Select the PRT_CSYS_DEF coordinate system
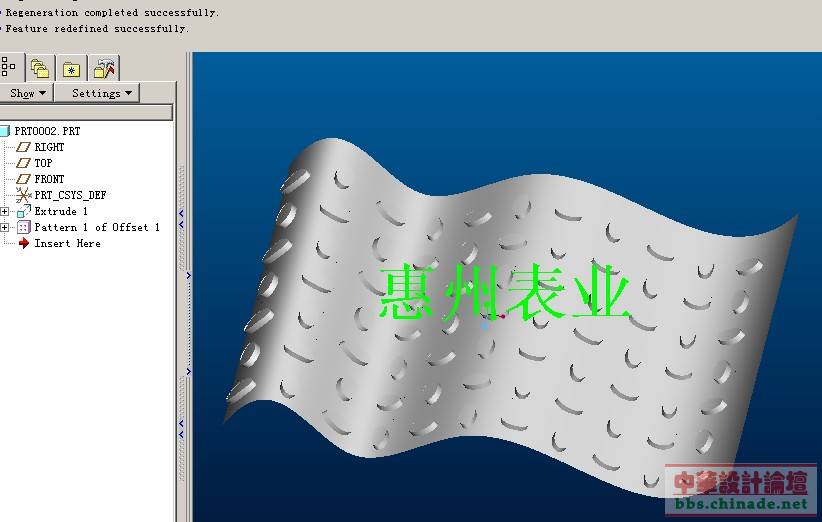 (70, 195)
